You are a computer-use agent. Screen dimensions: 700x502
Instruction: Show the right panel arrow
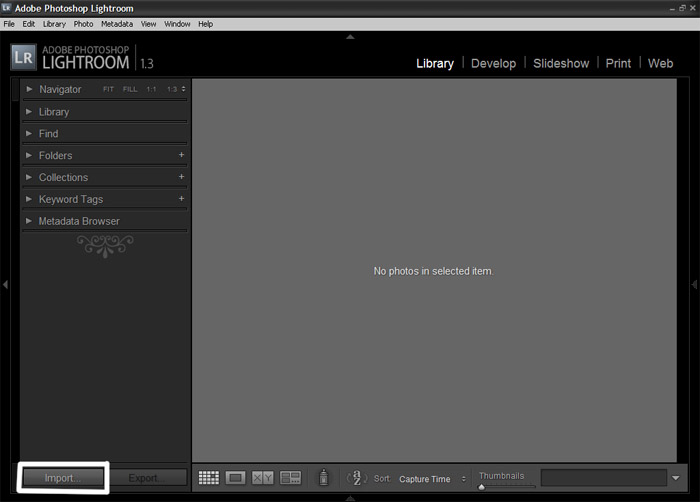click(x=695, y=284)
